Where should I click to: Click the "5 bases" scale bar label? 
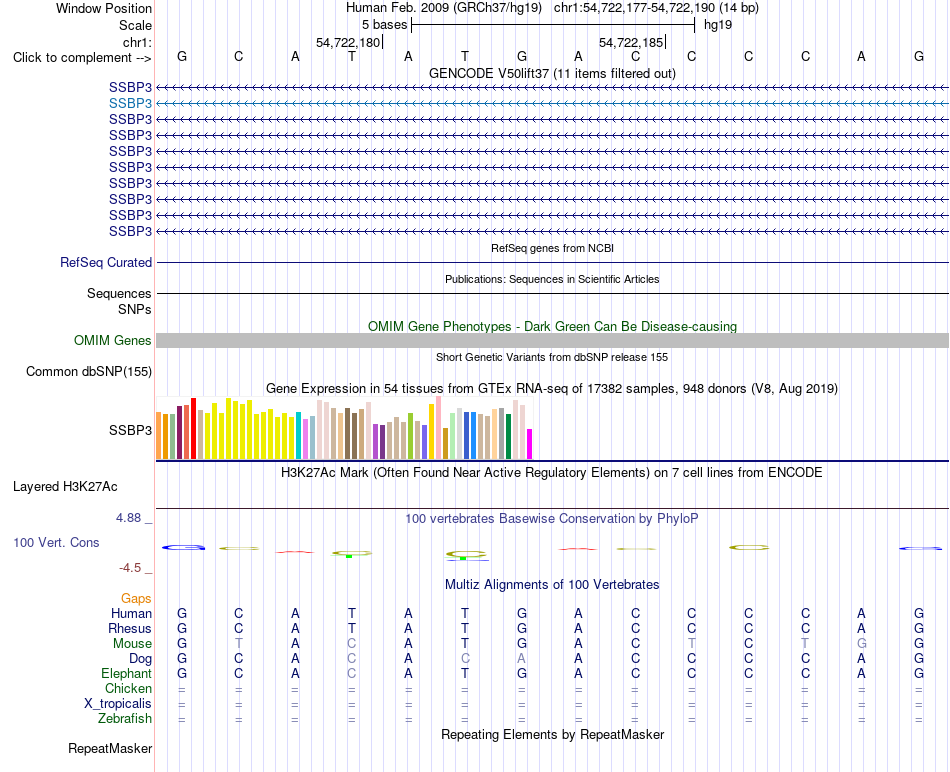click(x=385, y=25)
